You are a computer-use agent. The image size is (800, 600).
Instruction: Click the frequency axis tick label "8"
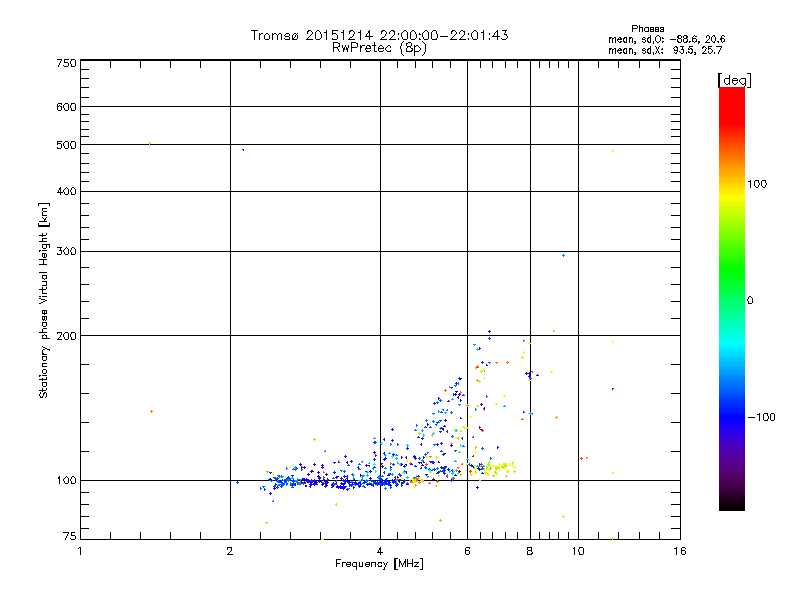point(530,551)
